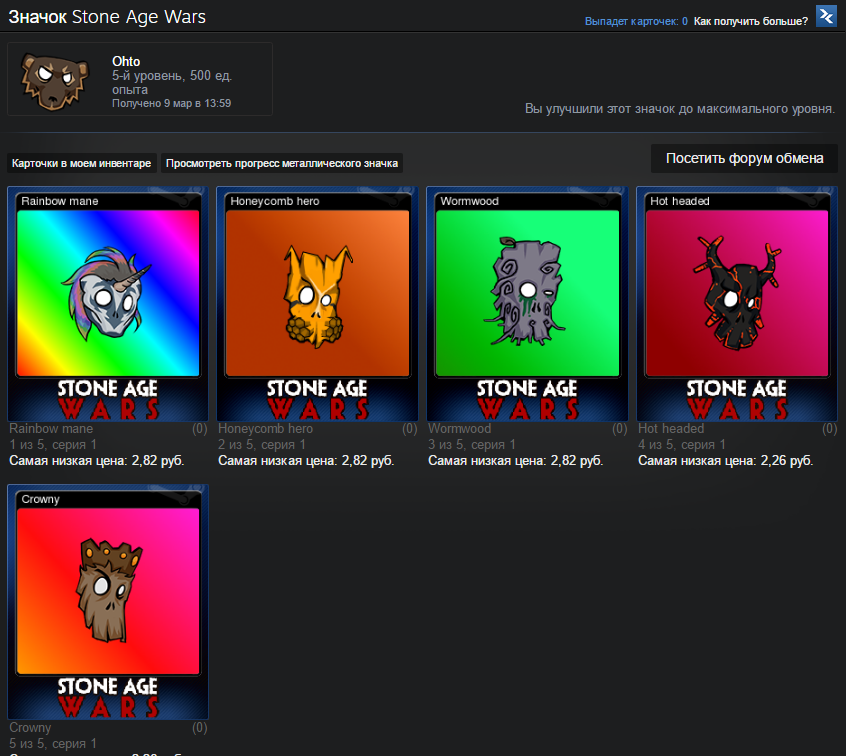
Task: Click the 'Wormwood' caption below card
Action: pyautogui.click(x=460, y=428)
